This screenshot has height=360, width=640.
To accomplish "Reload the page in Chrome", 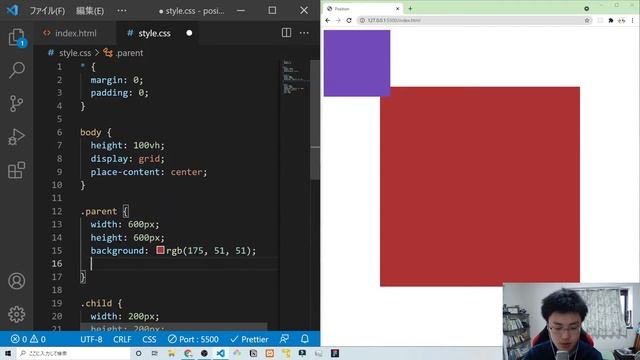I will [x=349, y=20].
